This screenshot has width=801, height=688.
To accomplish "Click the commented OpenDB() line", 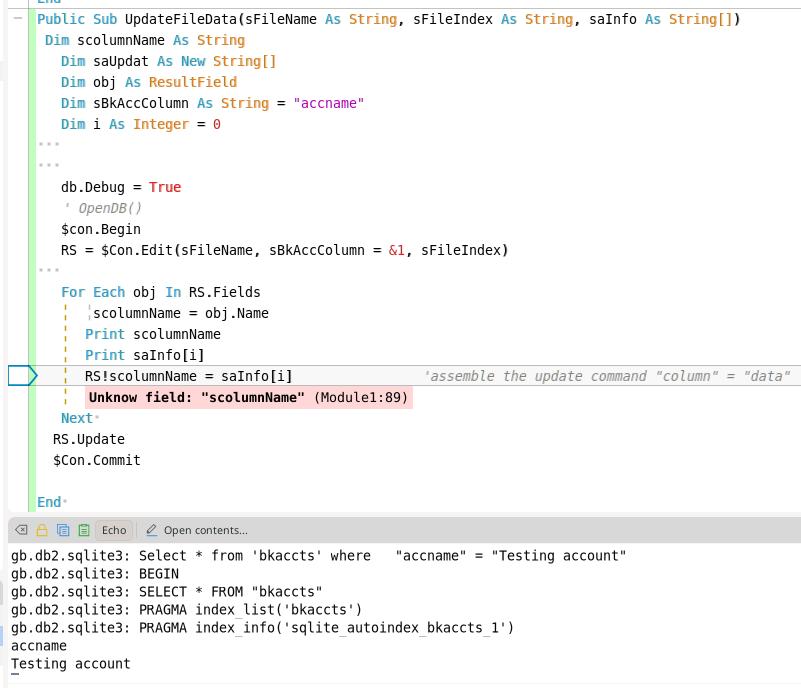I will coord(102,208).
